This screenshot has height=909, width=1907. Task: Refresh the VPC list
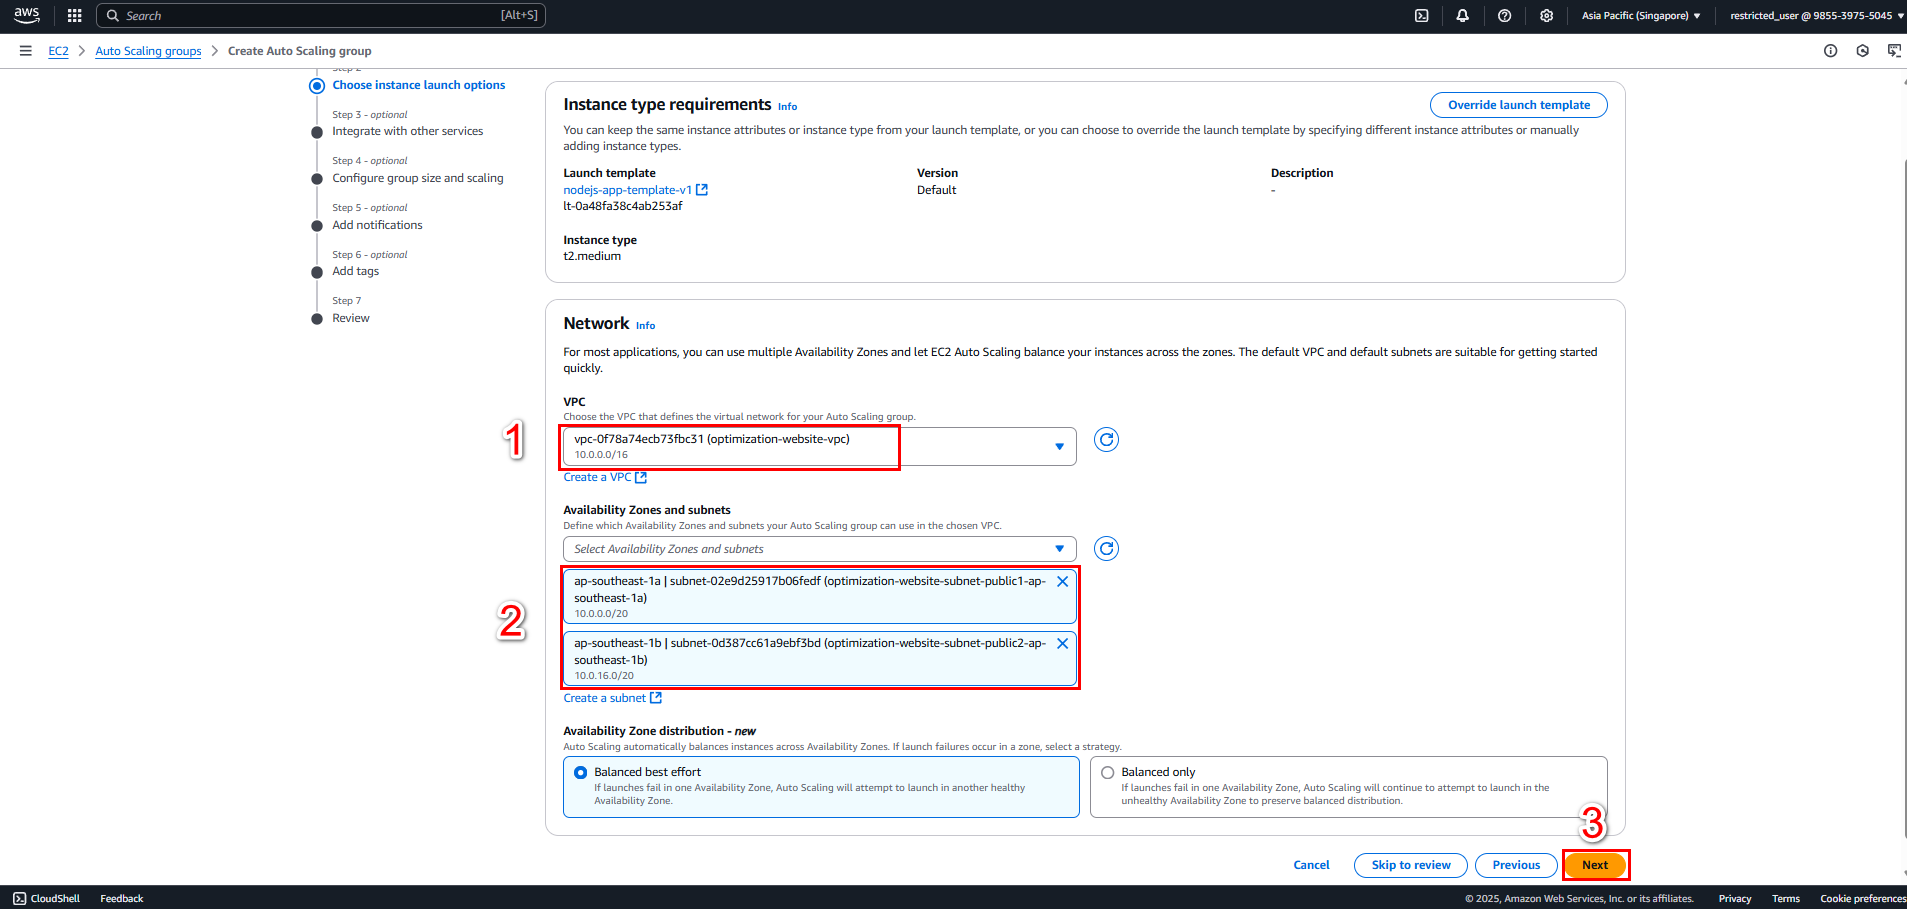[x=1106, y=440]
